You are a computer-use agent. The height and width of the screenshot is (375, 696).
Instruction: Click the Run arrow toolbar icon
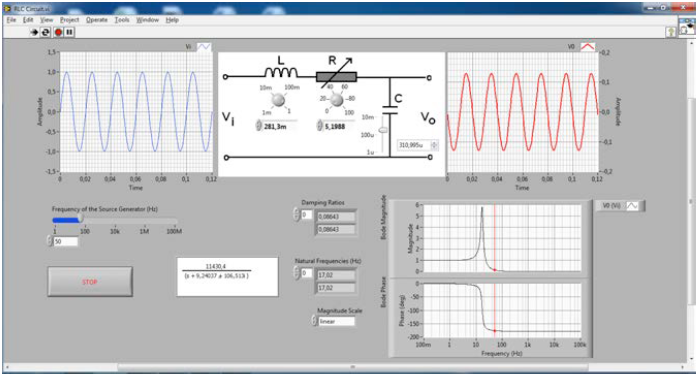34,32
